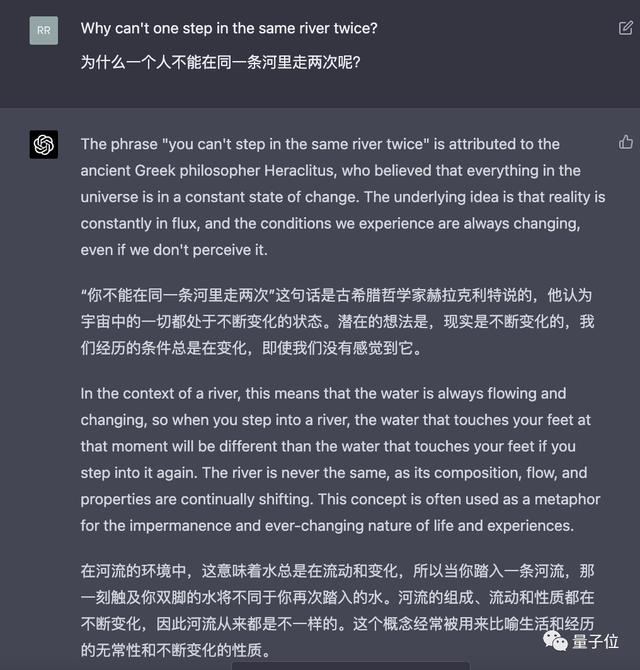Click the WeChat watermark logo icon
Viewport: 640px width, 670px height.
coord(552,638)
